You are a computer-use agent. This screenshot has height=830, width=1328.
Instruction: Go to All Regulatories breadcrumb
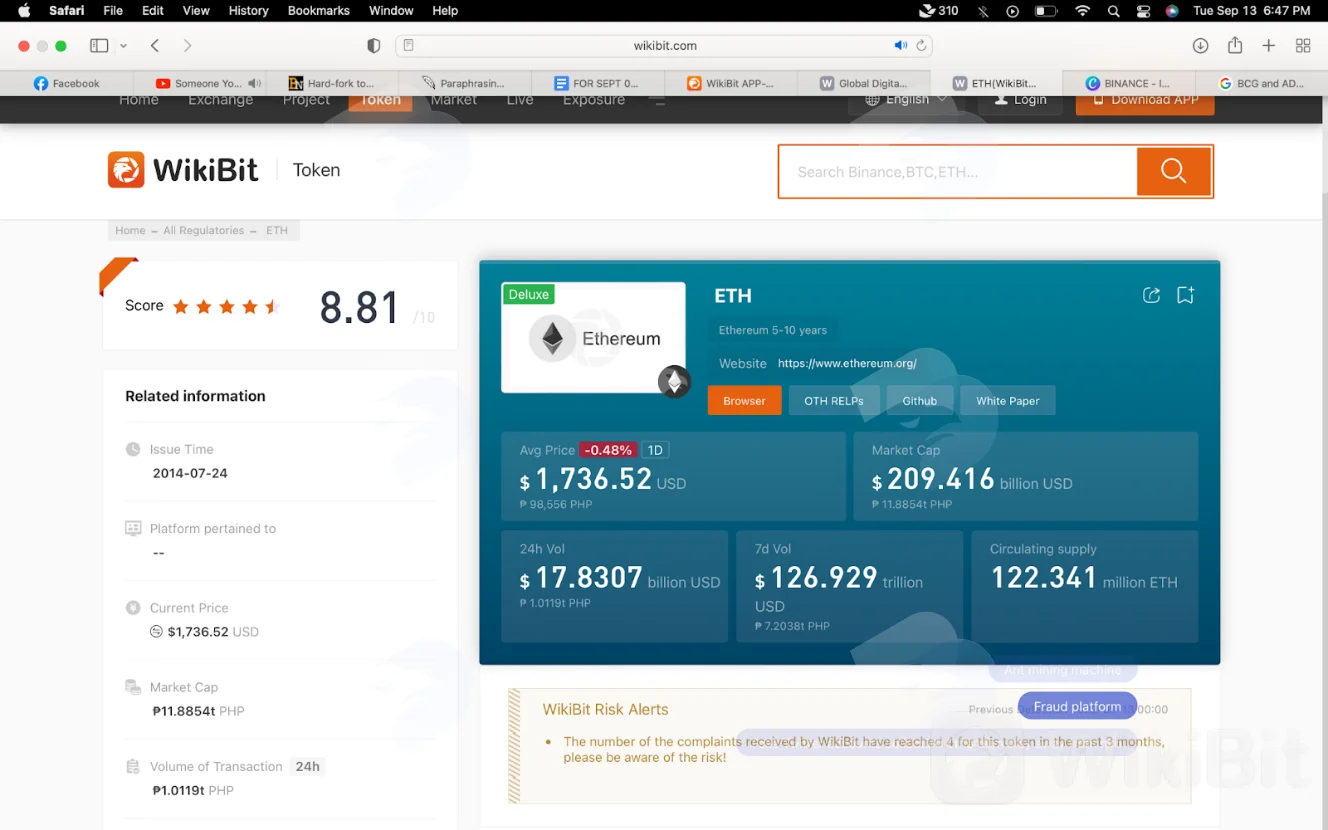pyautogui.click(x=204, y=230)
